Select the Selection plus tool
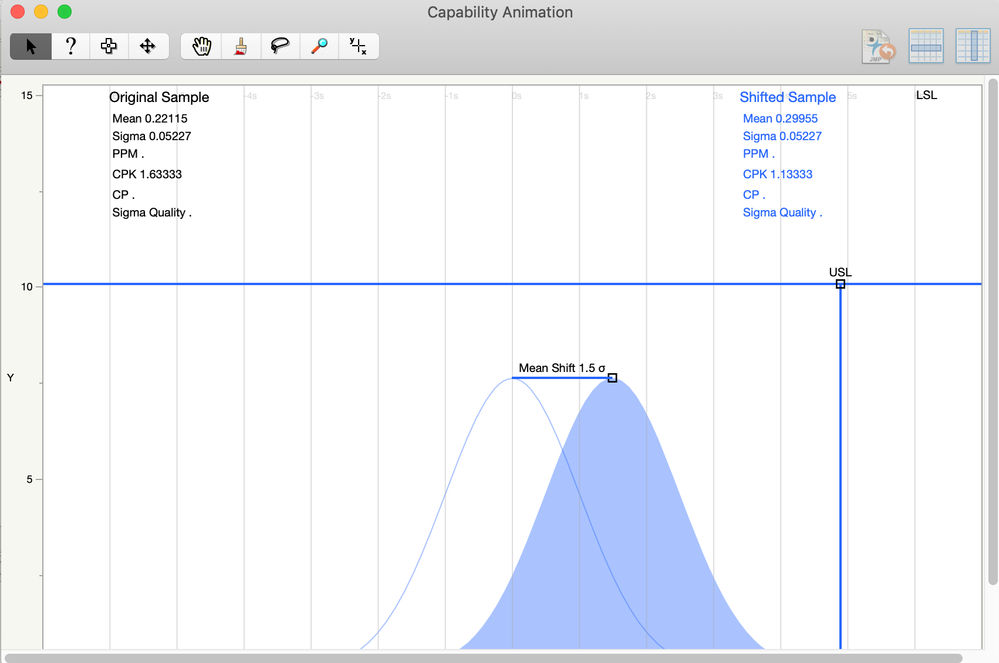 (x=109, y=46)
